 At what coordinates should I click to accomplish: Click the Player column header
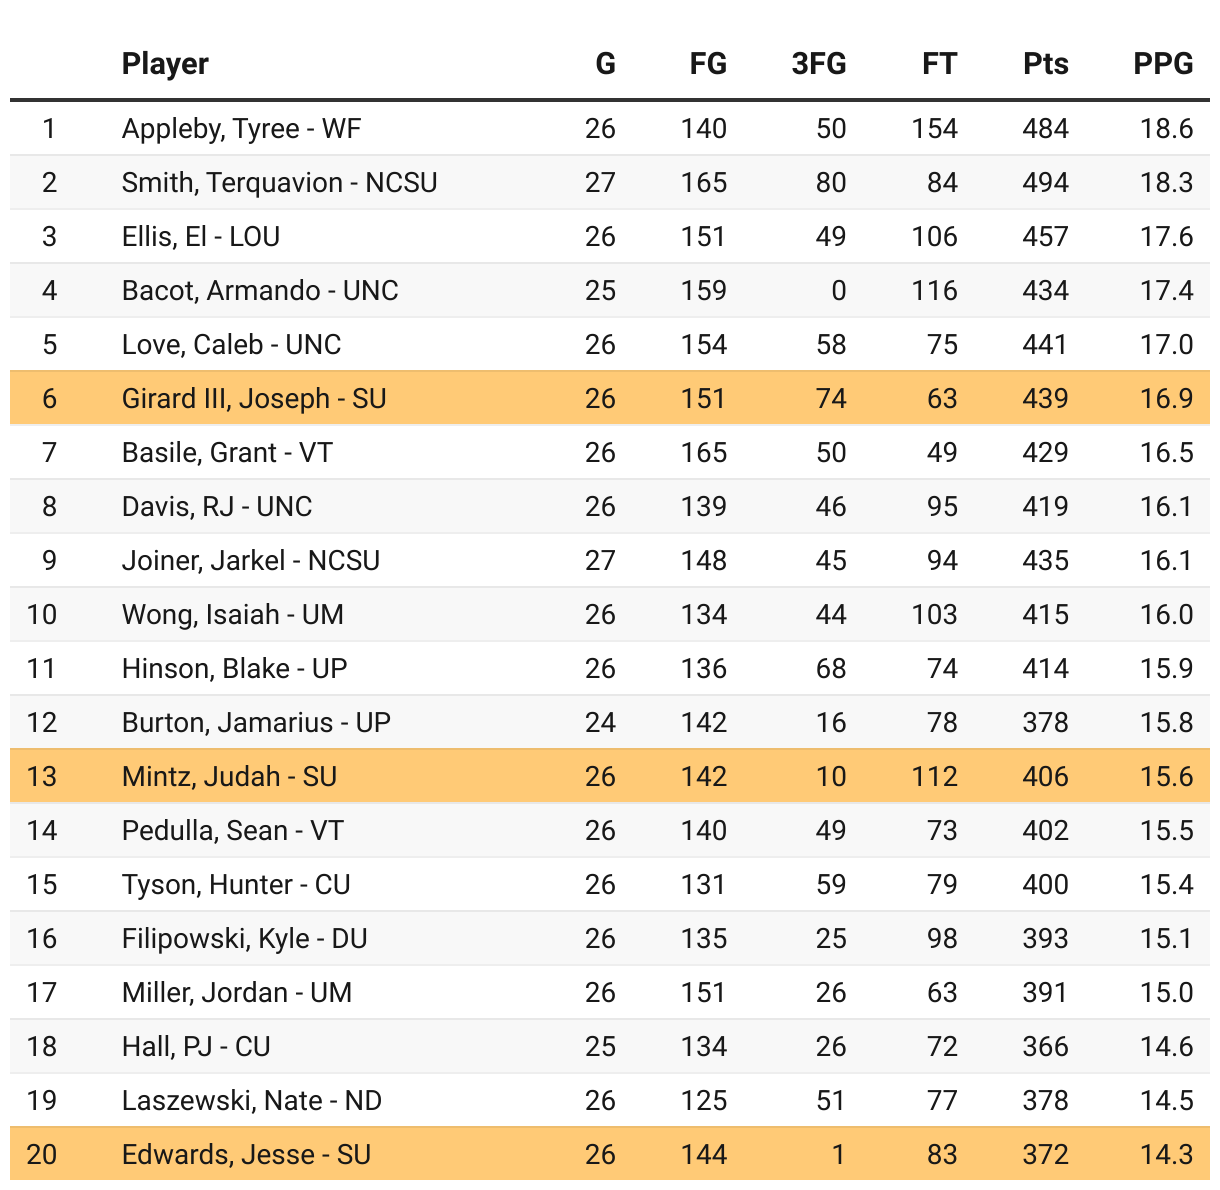tap(165, 64)
